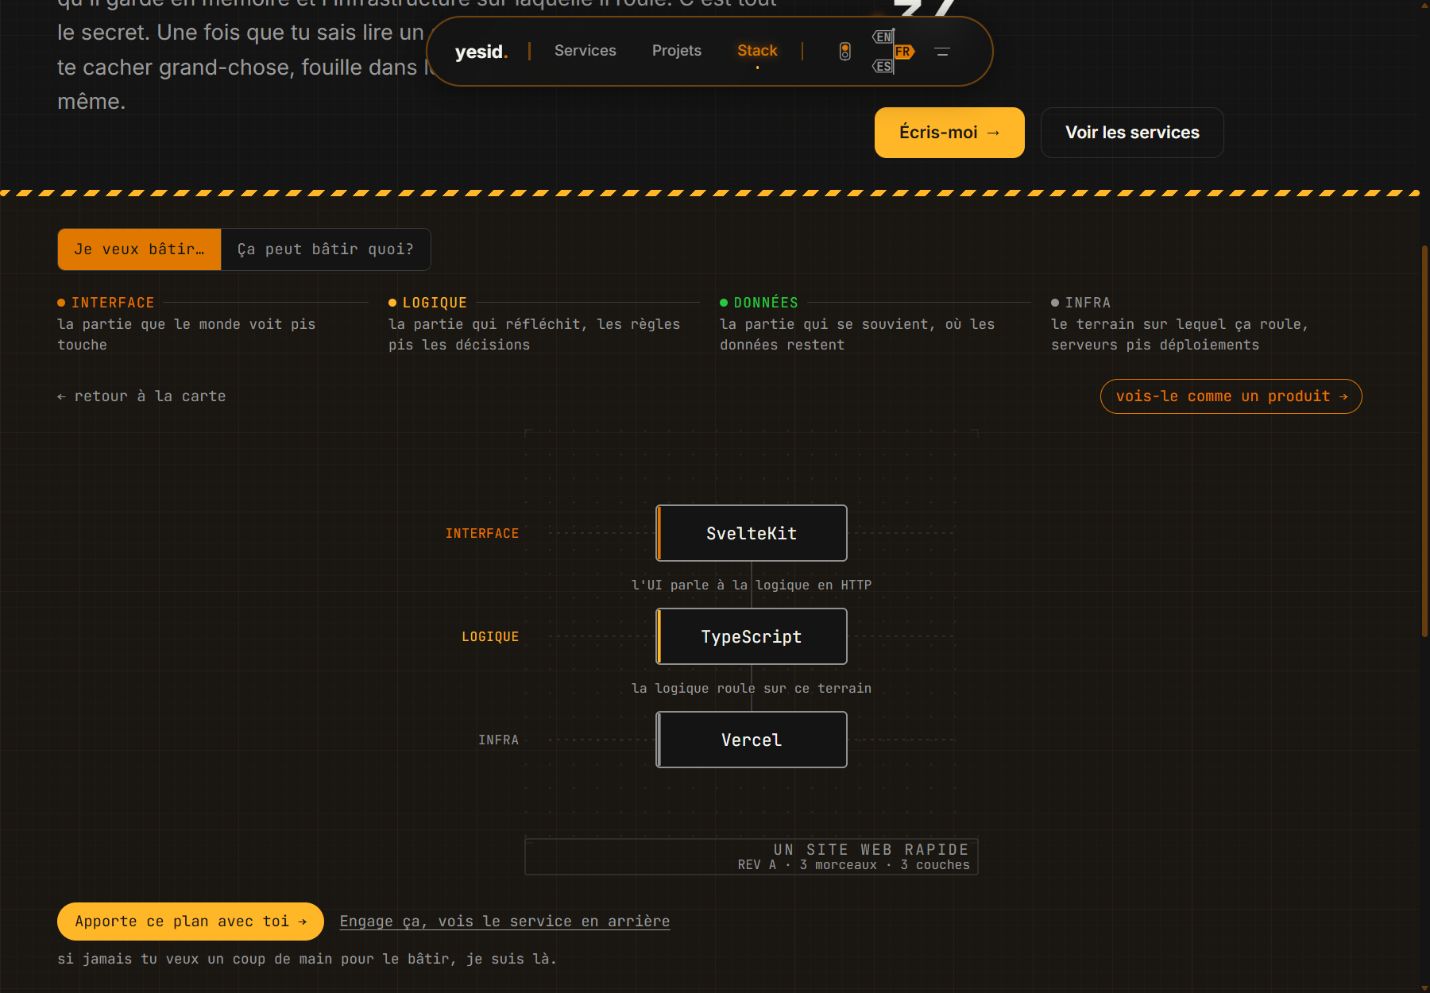Select the Vercel node
This screenshot has height=993, width=1430.
(751, 739)
